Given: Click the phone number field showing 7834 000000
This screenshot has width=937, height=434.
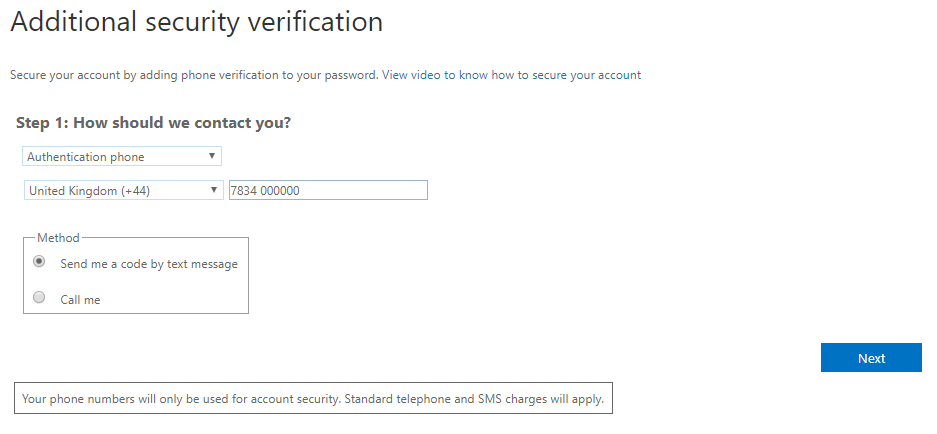Looking at the screenshot, I should [x=328, y=190].
